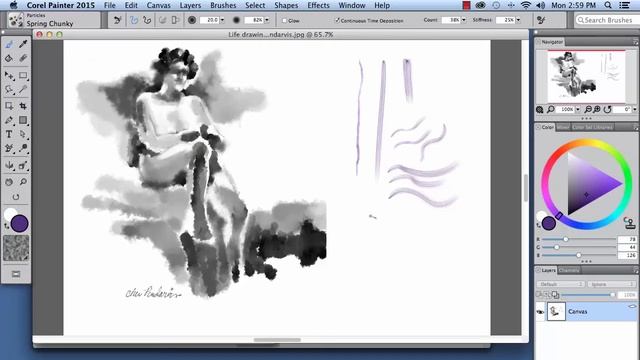The width and height of the screenshot is (640, 360).
Task: Select the Selection Adjuster tool
Action: (x=9, y=106)
